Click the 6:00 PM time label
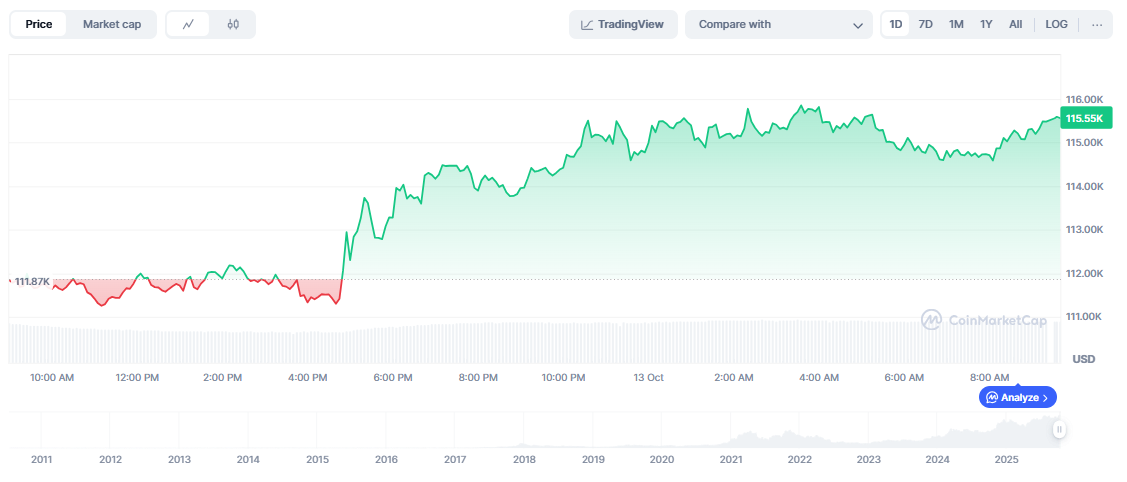 tap(393, 378)
